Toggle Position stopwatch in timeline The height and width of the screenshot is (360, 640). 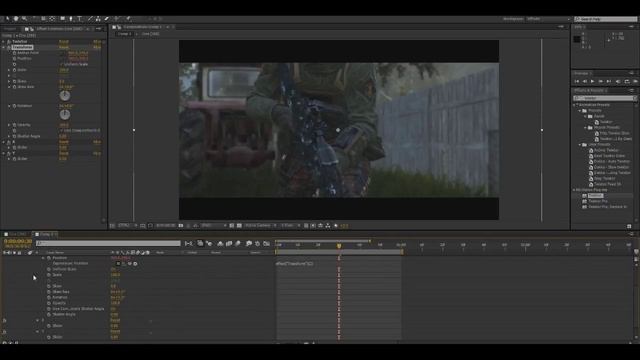[49, 258]
